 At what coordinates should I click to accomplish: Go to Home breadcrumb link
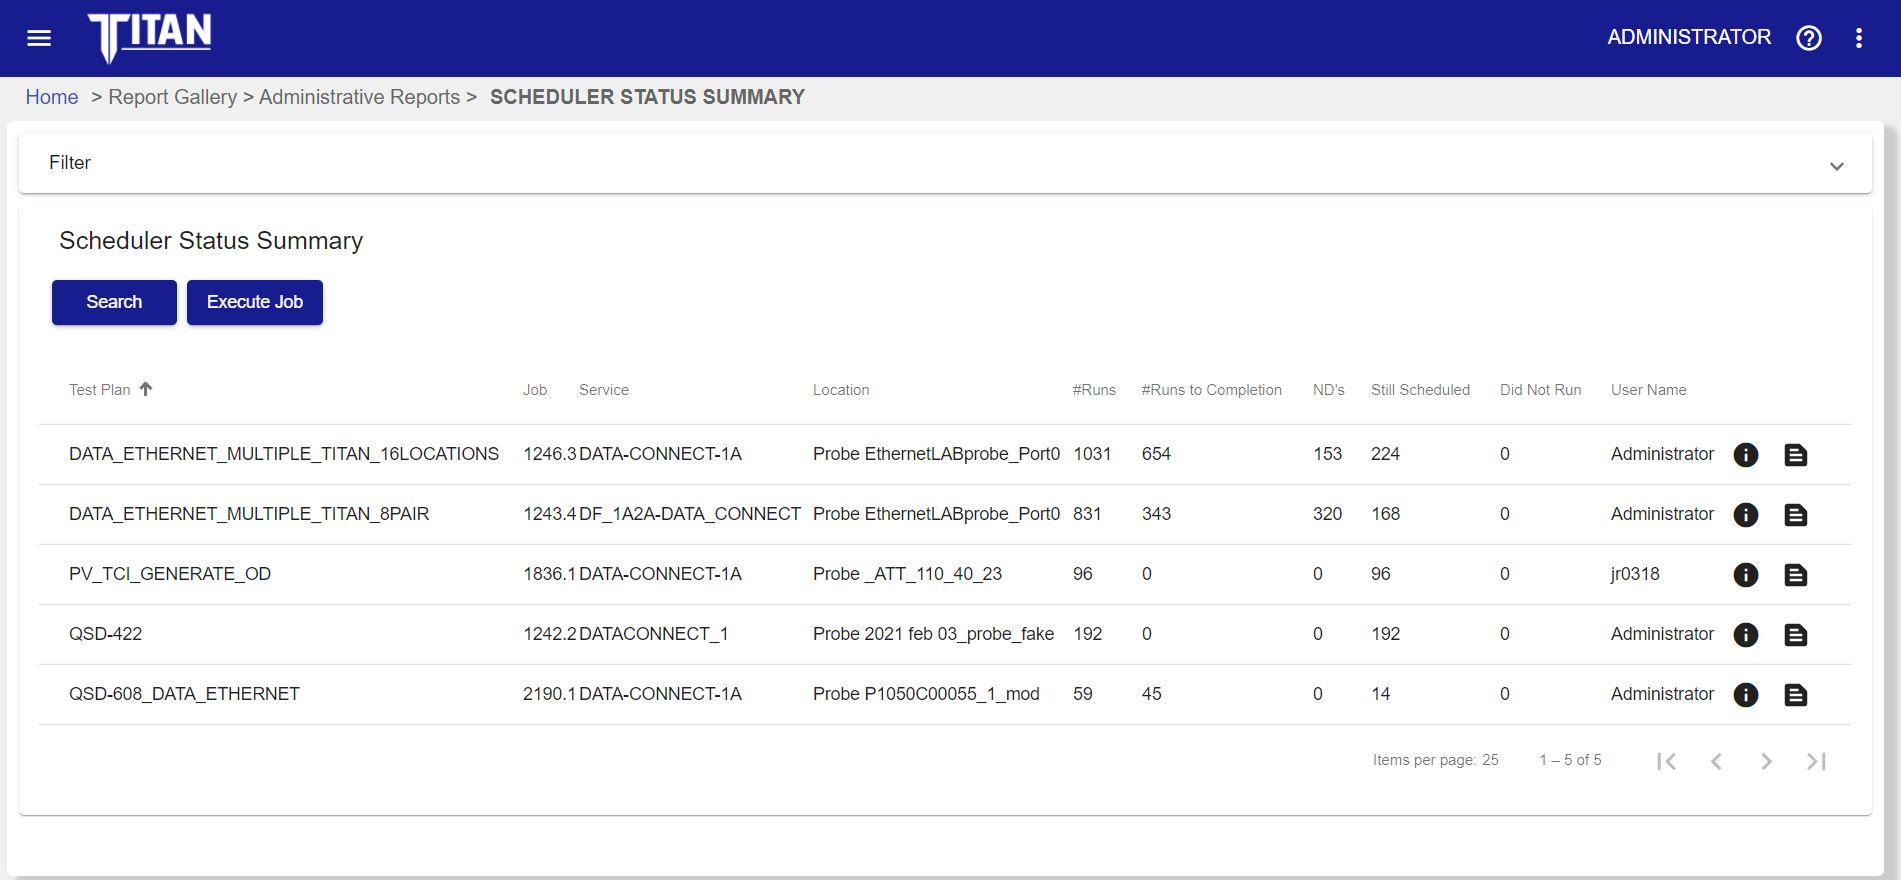52,97
